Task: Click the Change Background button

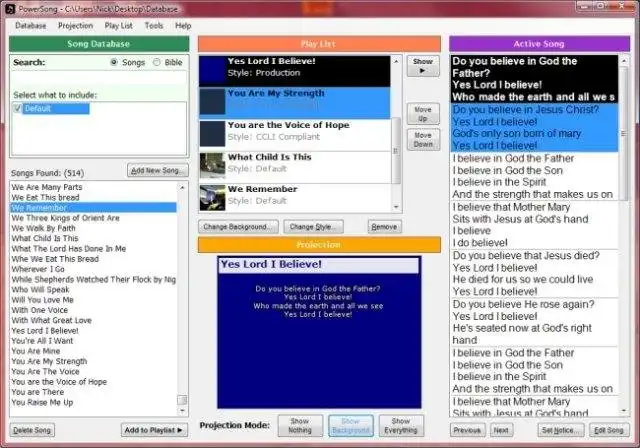Action: point(238,226)
